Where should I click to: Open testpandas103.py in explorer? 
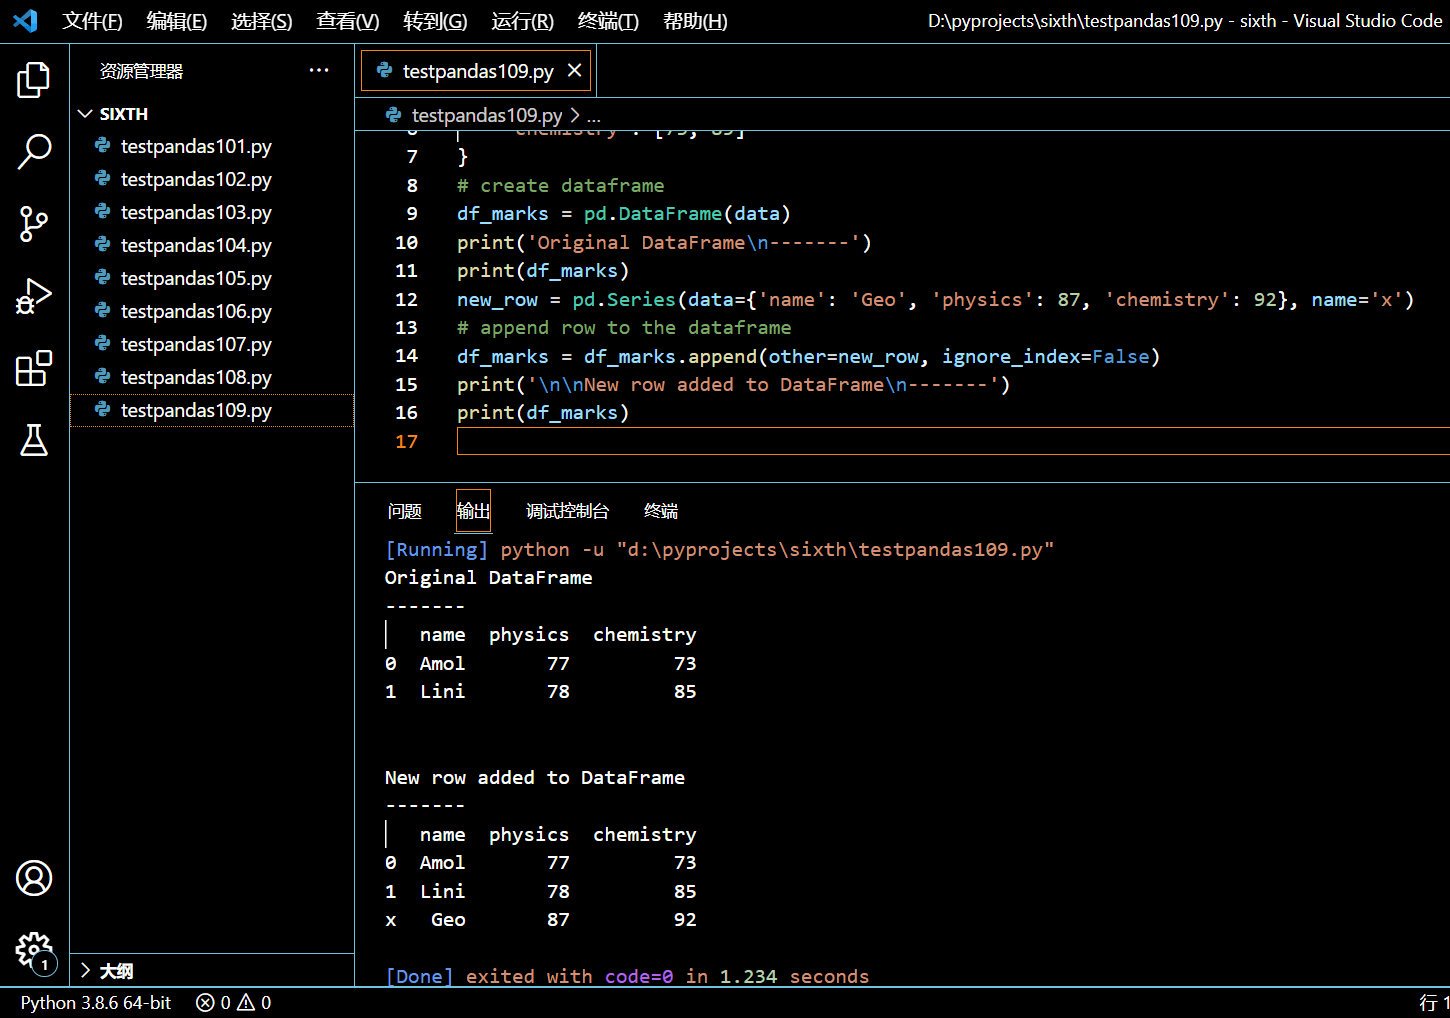click(x=212, y=212)
